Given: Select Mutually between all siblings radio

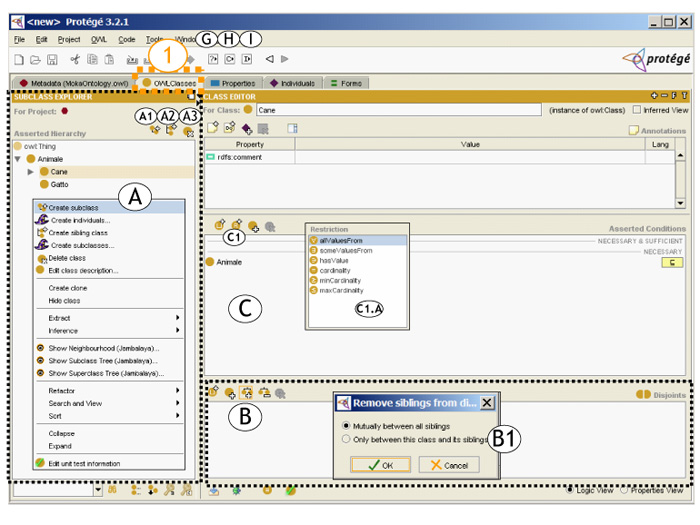Looking at the screenshot, I should pos(346,425).
